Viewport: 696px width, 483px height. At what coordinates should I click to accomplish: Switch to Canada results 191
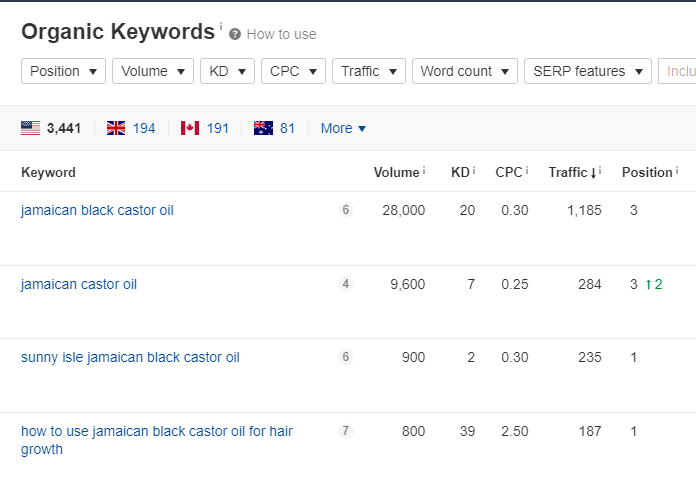tap(218, 128)
